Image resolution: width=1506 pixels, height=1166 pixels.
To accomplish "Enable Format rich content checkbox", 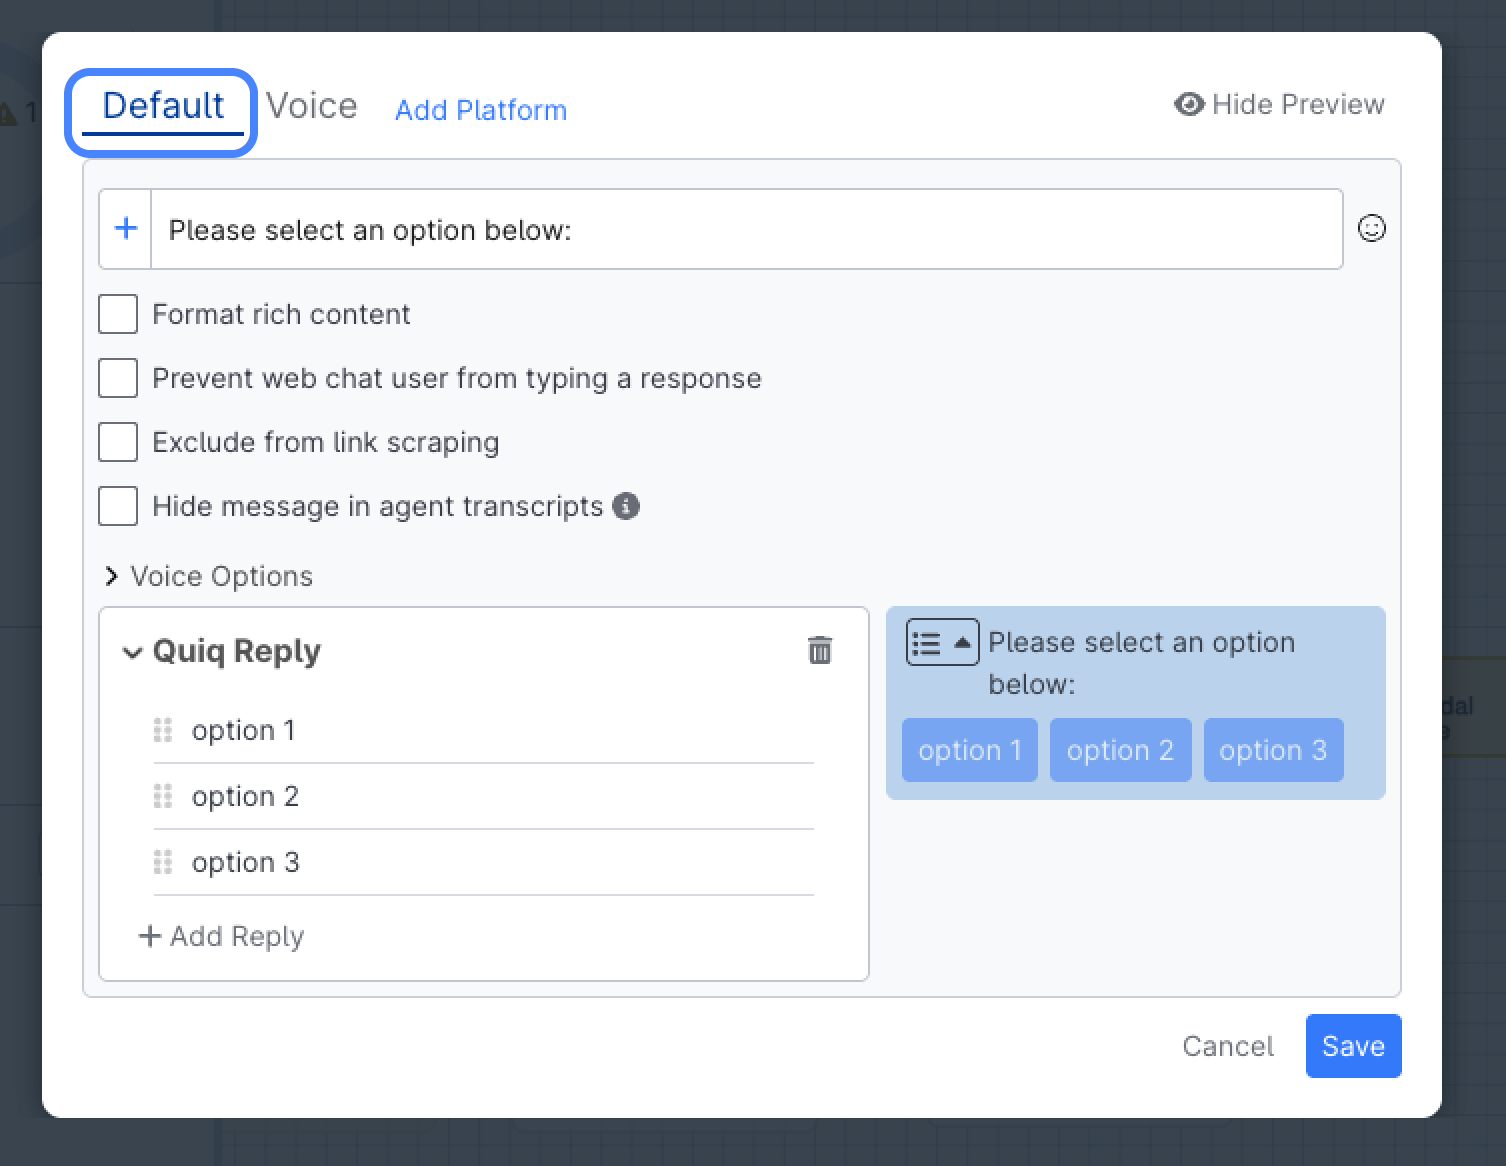I will click(x=118, y=314).
